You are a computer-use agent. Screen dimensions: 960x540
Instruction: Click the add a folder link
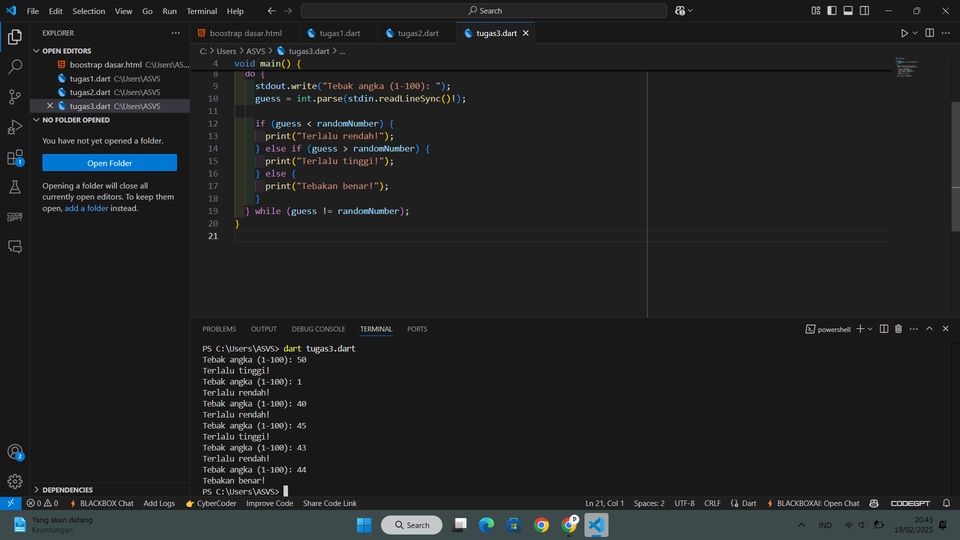click(86, 208)
